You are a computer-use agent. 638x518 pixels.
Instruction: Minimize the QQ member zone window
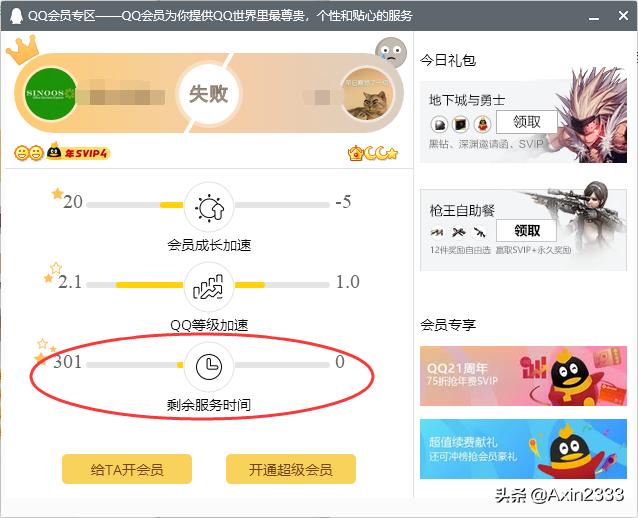[594, 16]
